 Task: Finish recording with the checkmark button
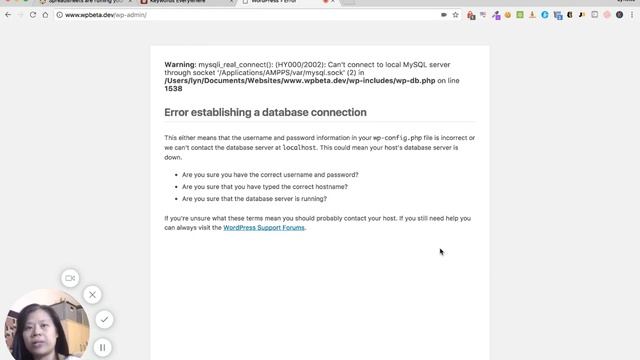[104, 319]
